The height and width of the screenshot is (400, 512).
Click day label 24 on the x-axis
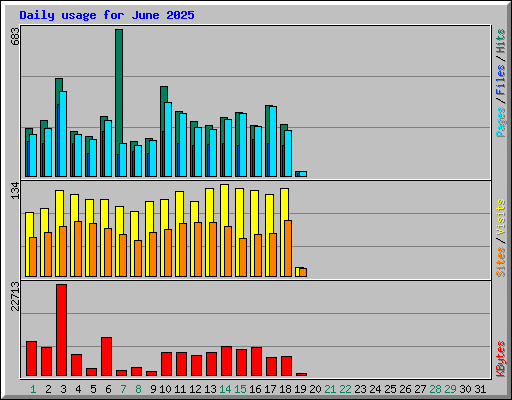click(375, 389)
